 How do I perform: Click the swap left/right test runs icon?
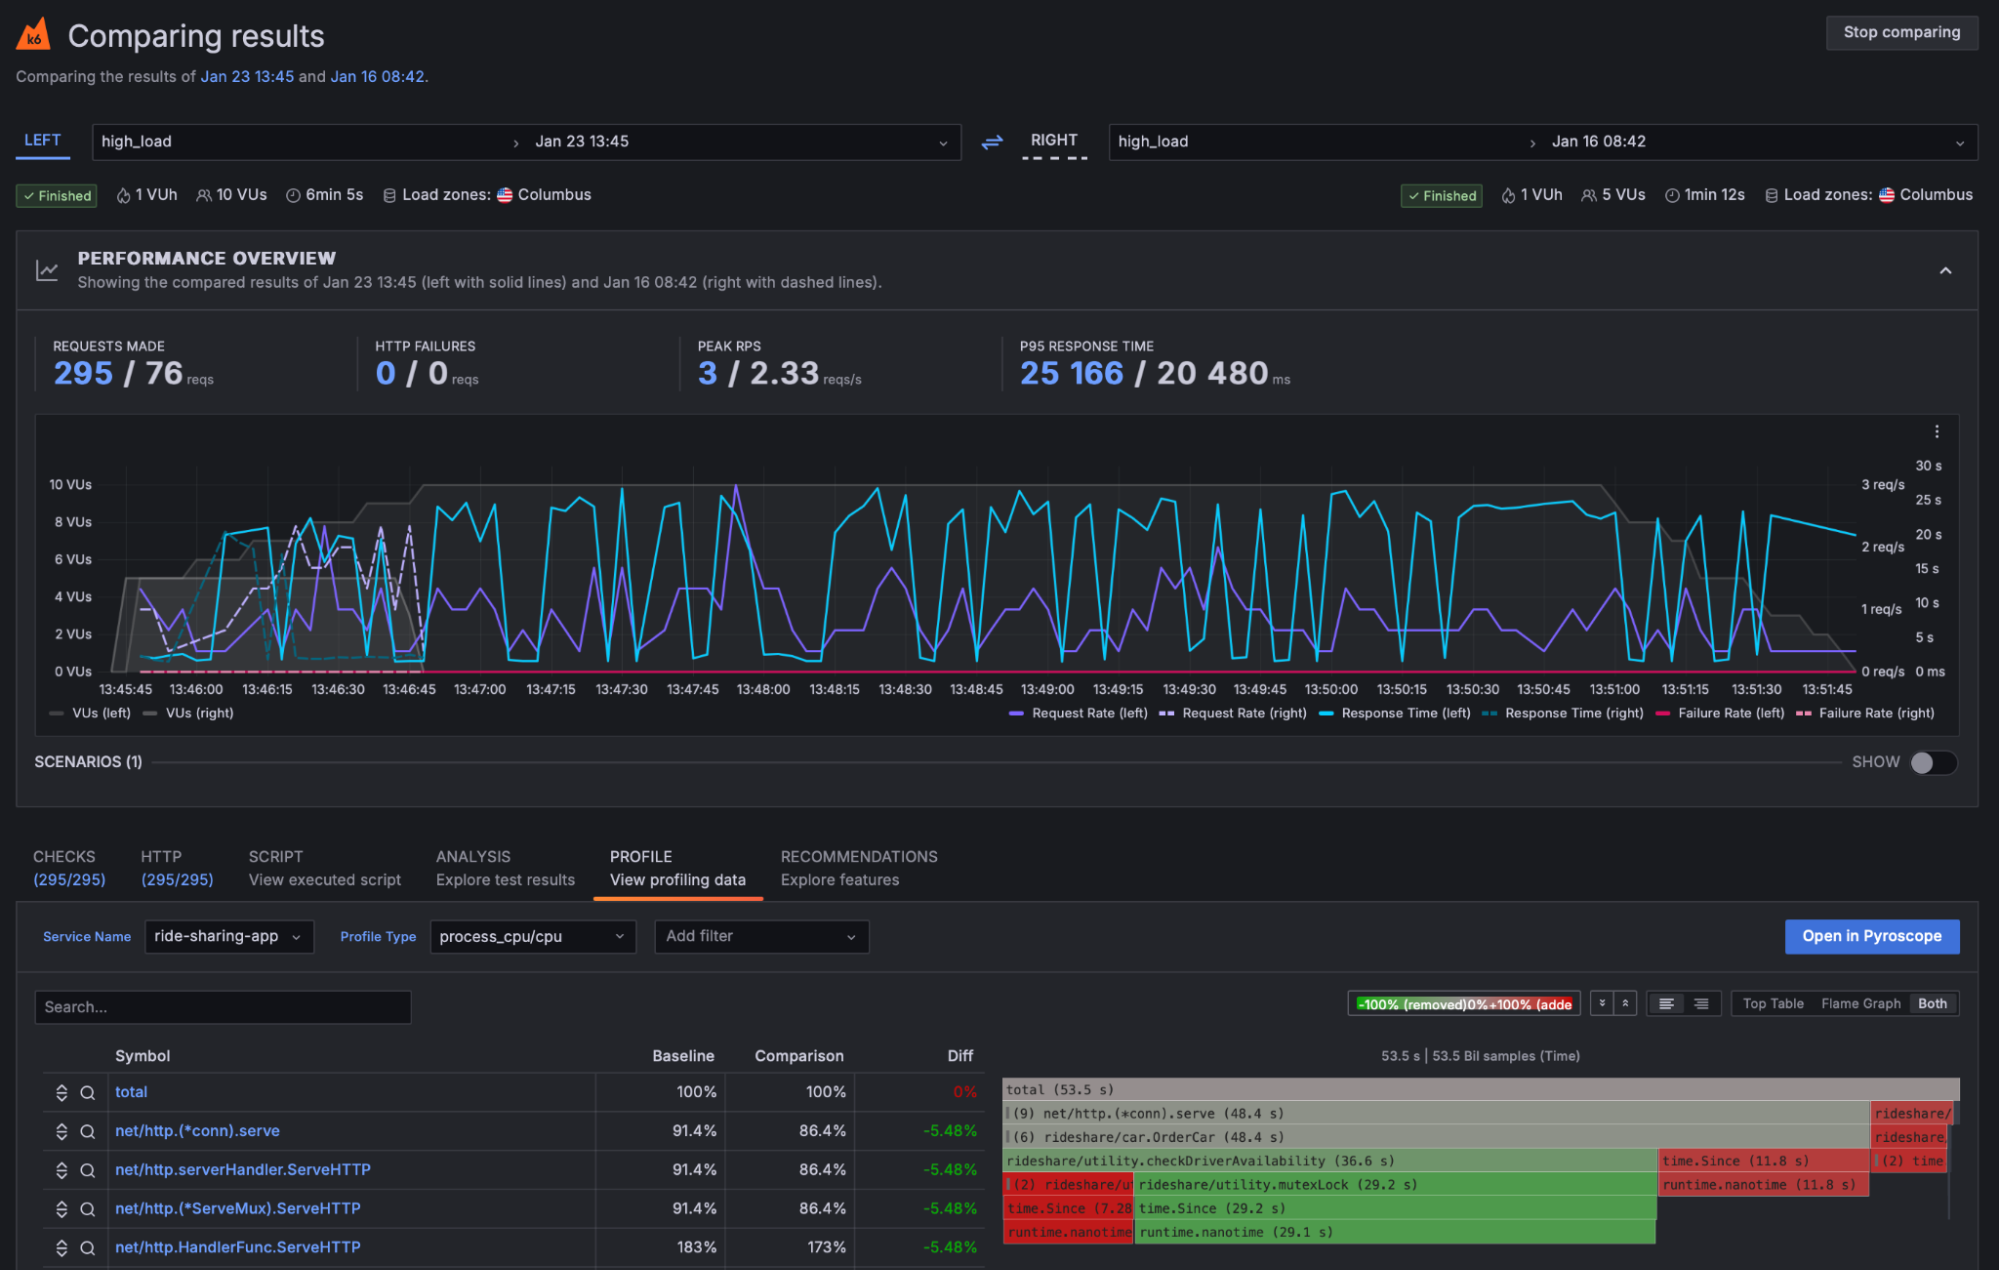(x=991, y=142)
